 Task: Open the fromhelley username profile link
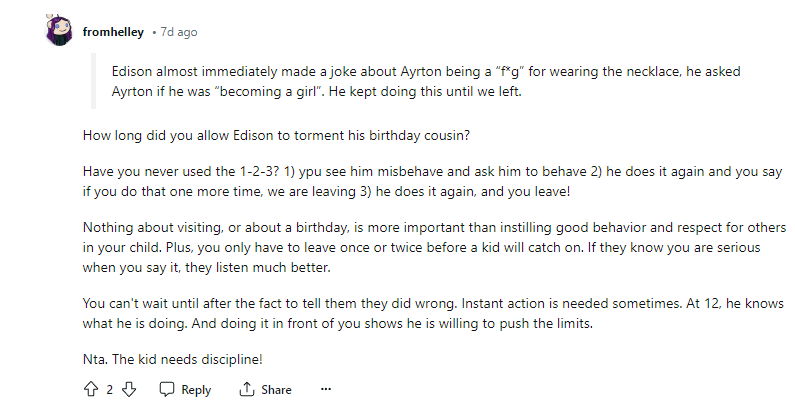tap(113, 32)
